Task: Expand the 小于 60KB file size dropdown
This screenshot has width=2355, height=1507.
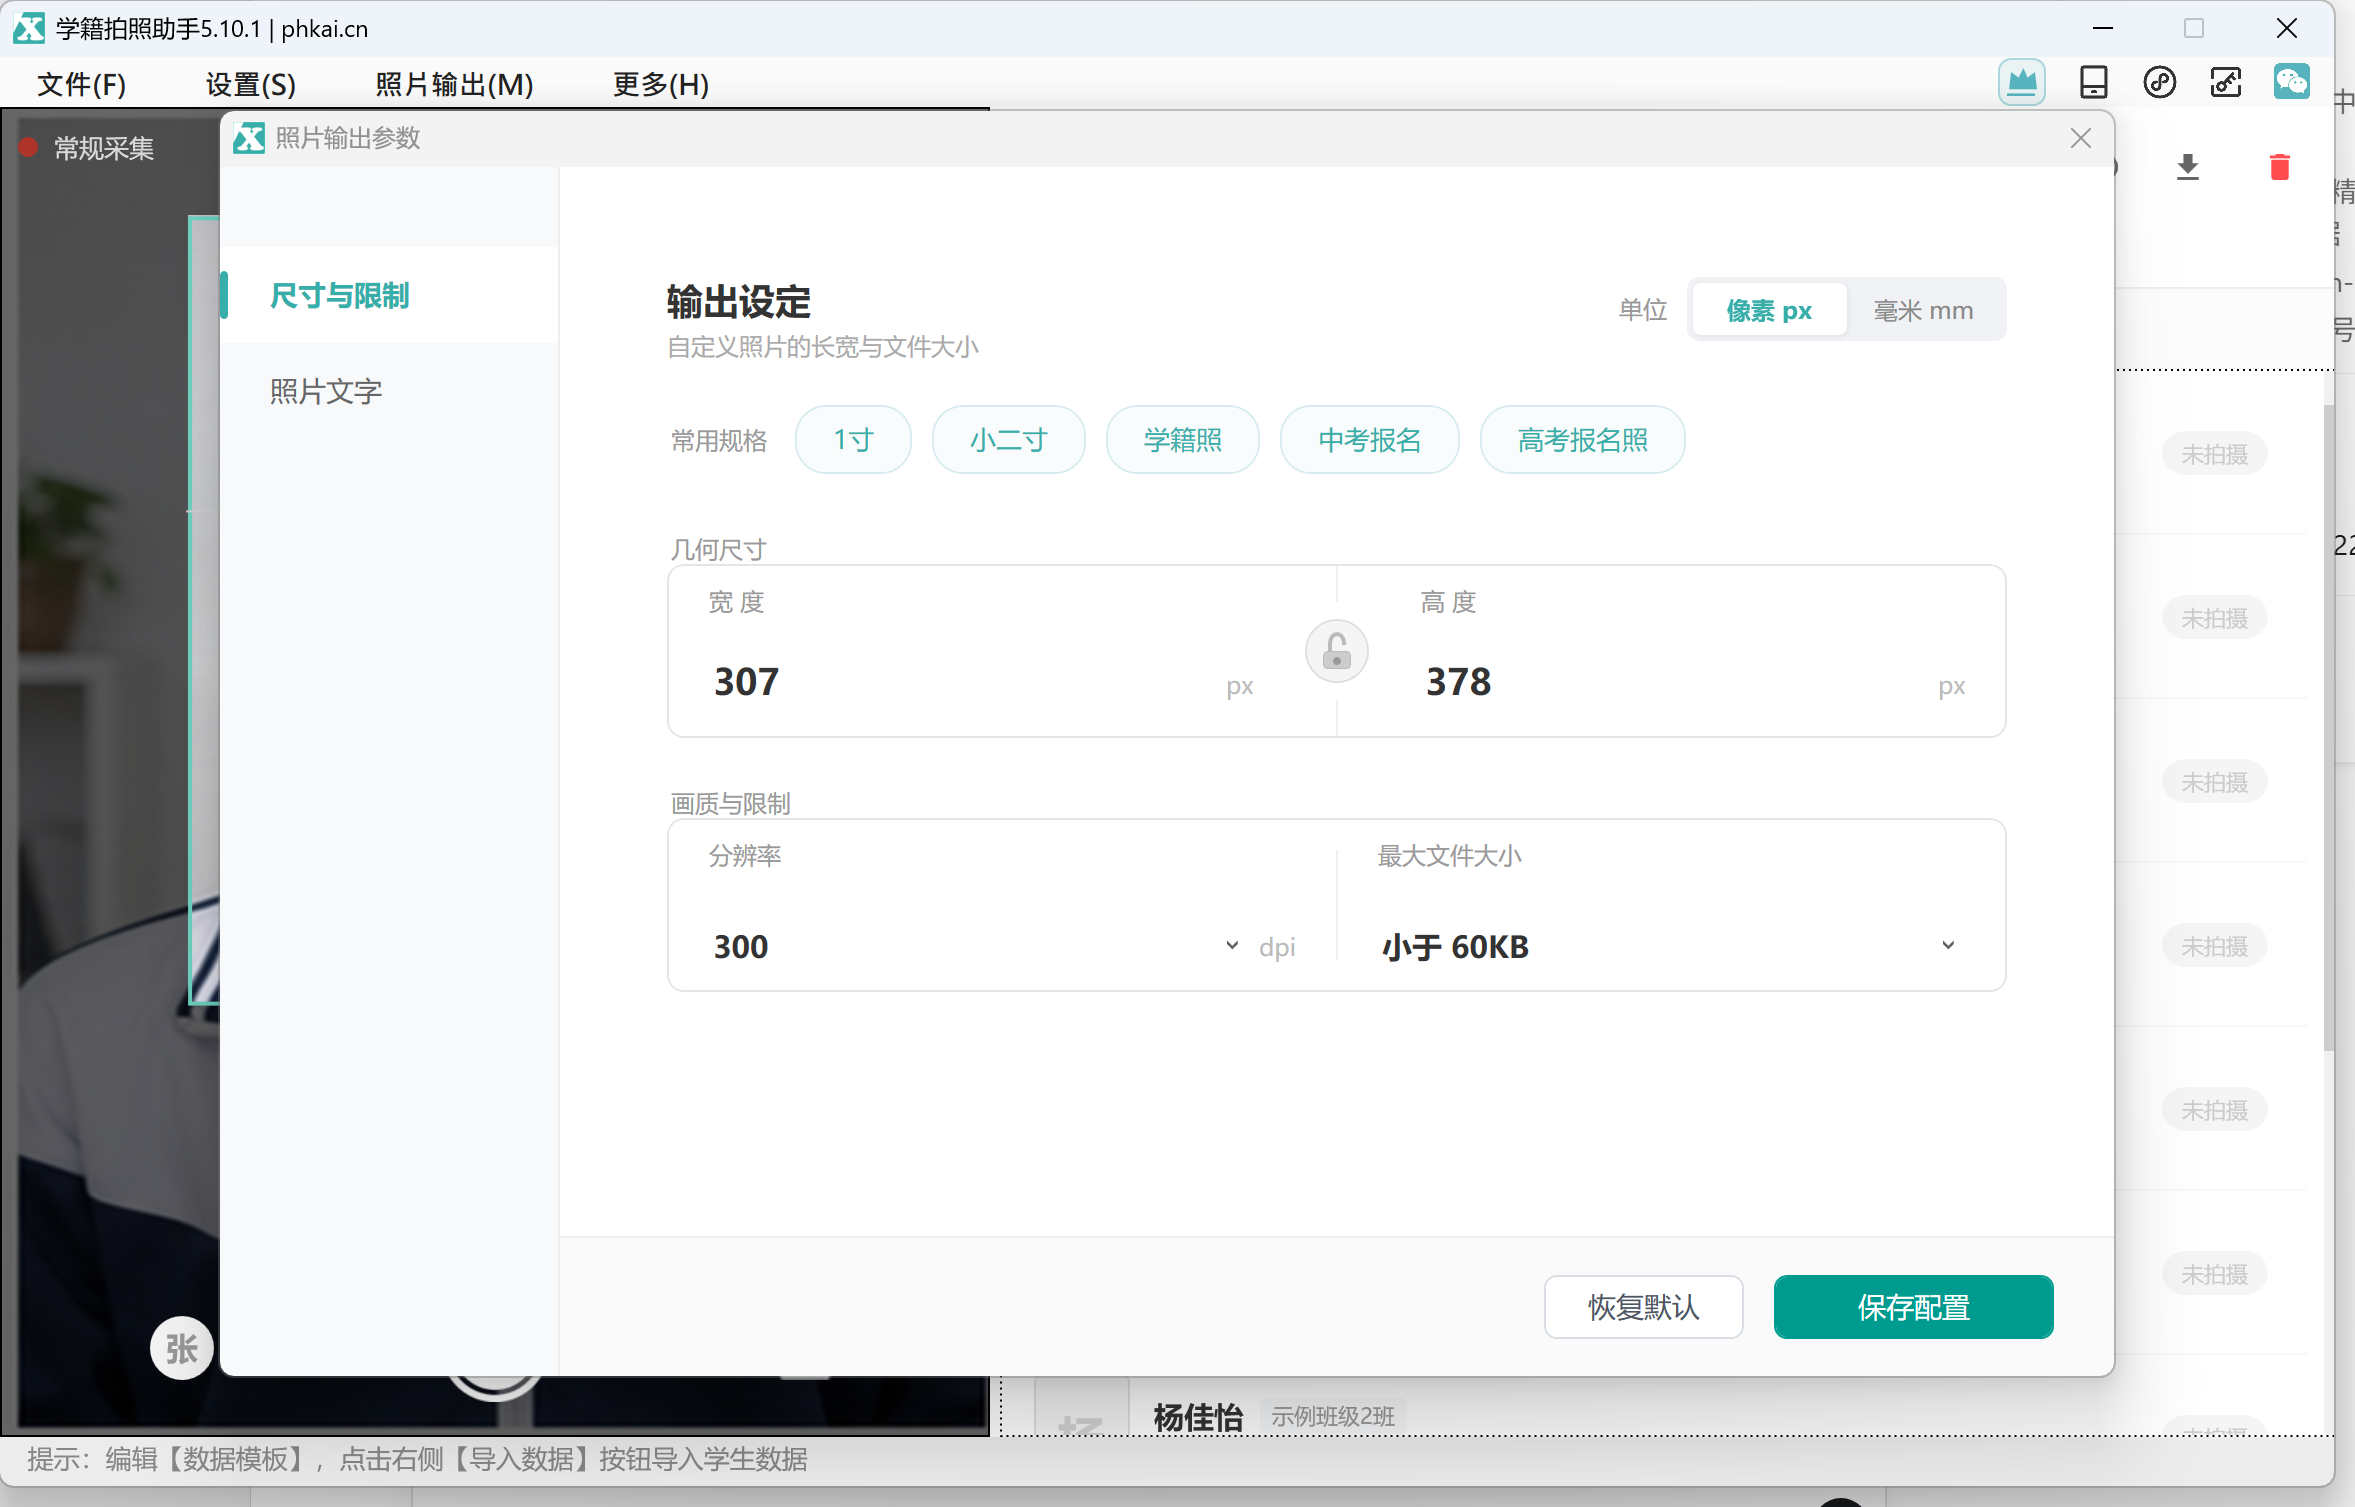Action: 1668,946
